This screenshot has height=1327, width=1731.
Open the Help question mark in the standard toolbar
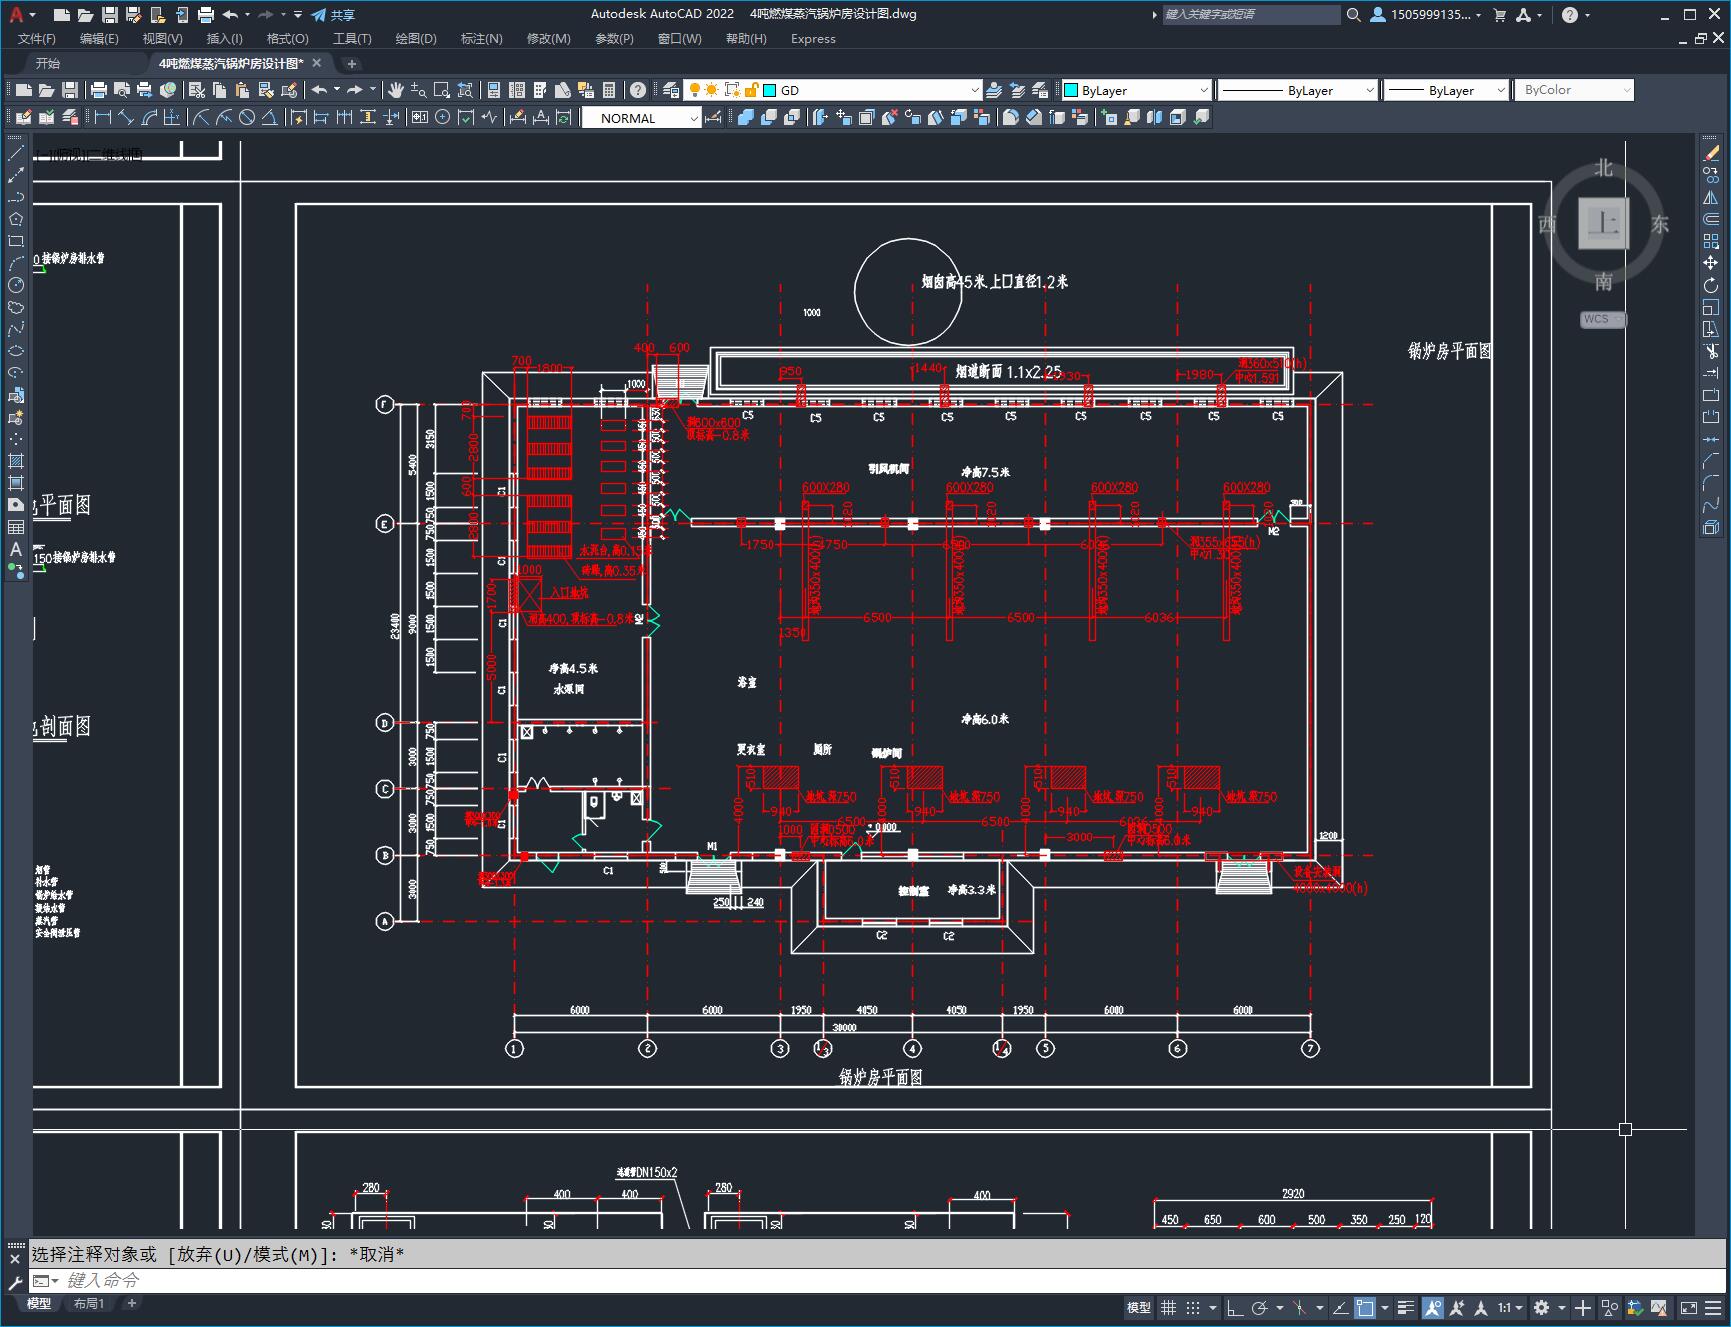(638, 90)
